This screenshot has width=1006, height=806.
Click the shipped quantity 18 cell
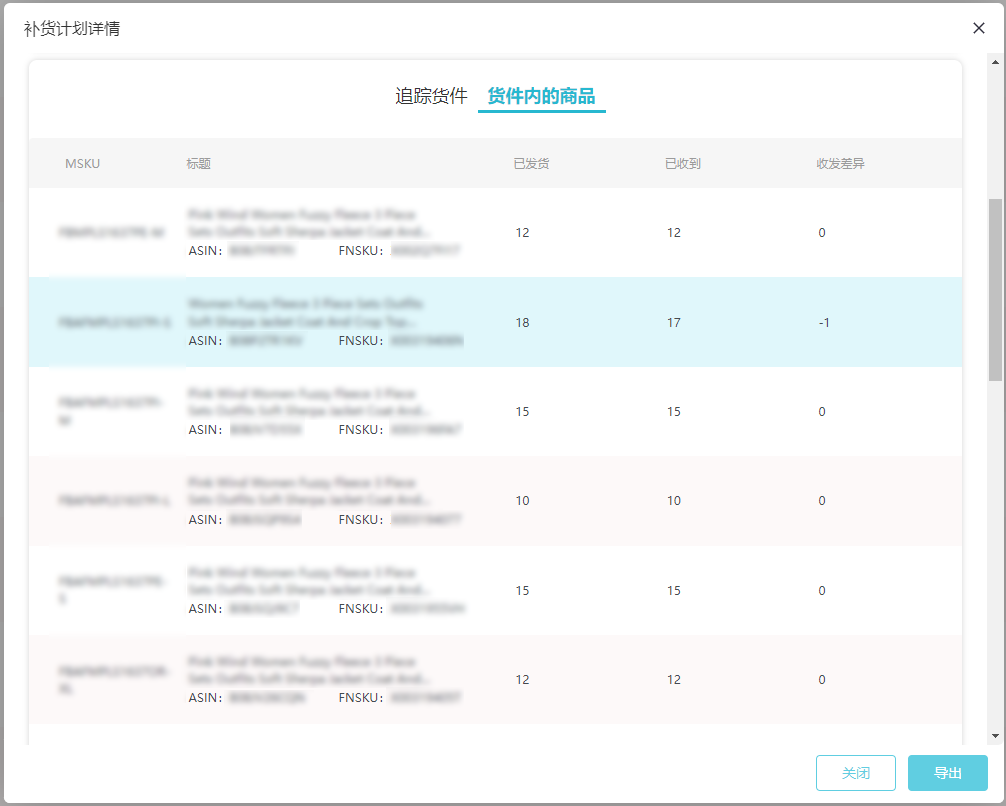522,322
